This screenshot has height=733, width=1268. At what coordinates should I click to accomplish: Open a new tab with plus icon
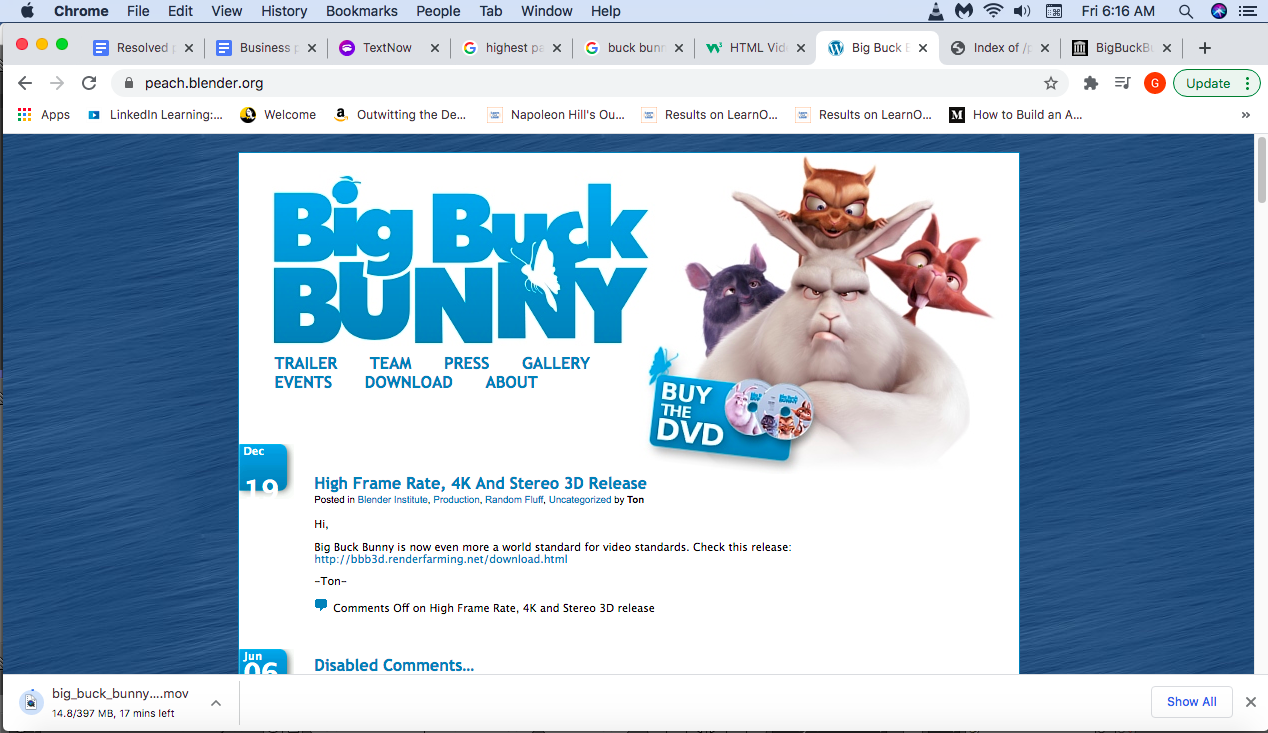coord(1204,48)
